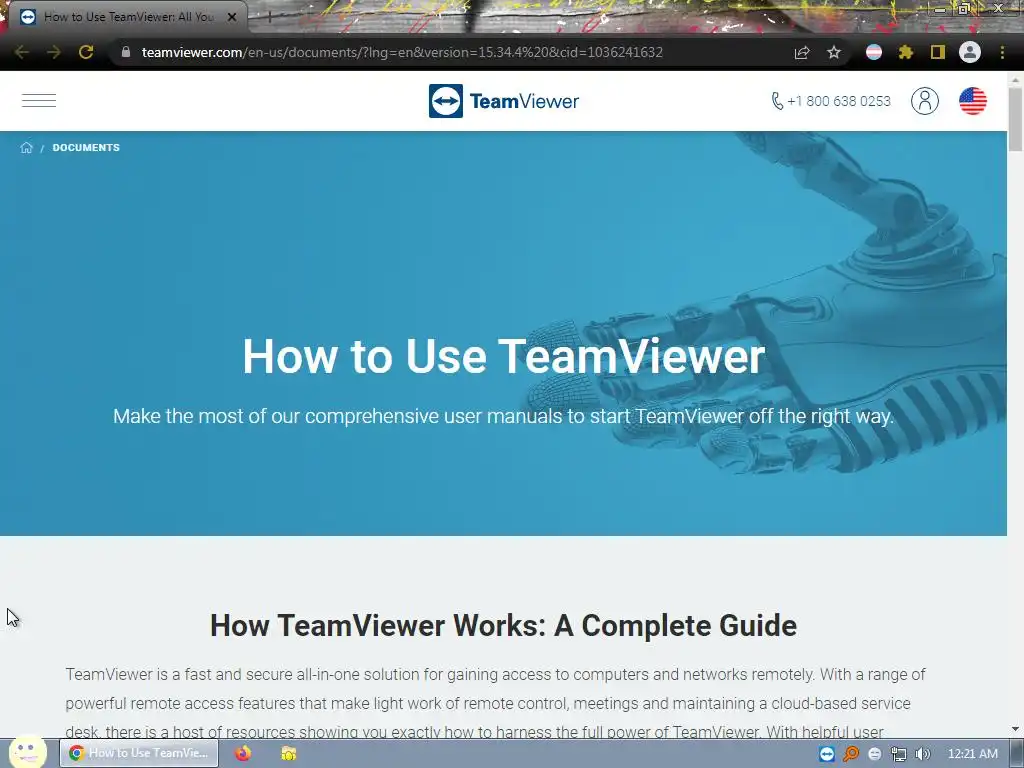Open the network tray icon
The image size is (1024, 768).
[x=899, y=754]
